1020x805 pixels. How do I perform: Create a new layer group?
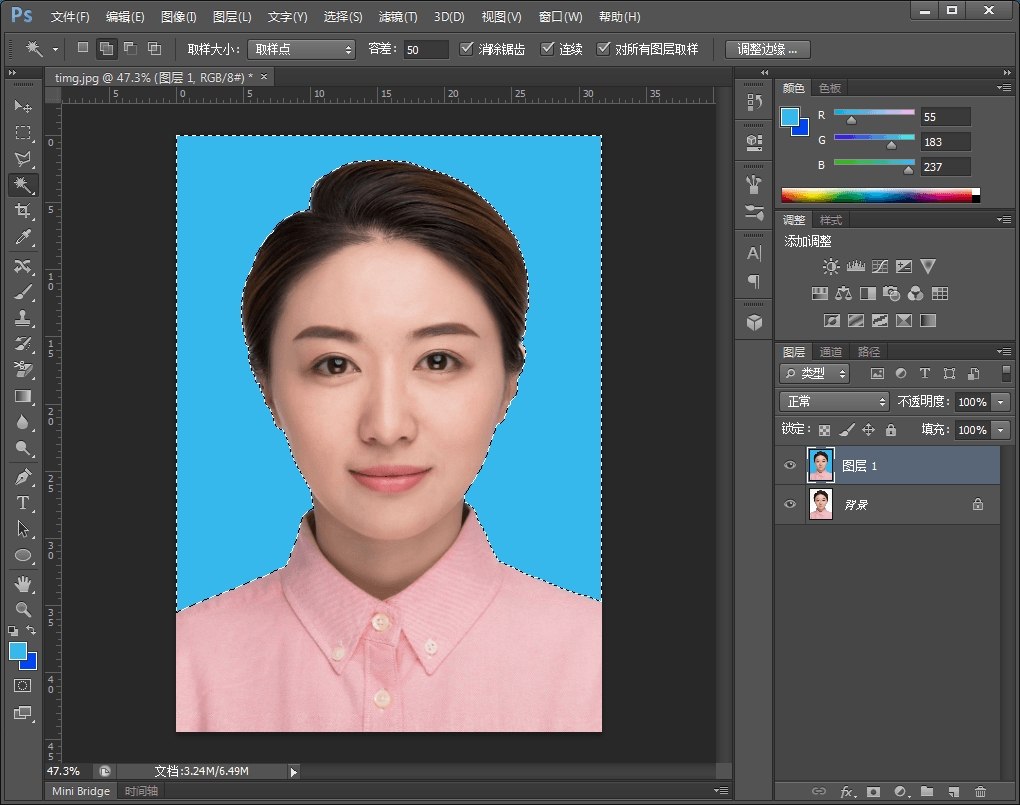pyautogui.click(x=927, y=791)
